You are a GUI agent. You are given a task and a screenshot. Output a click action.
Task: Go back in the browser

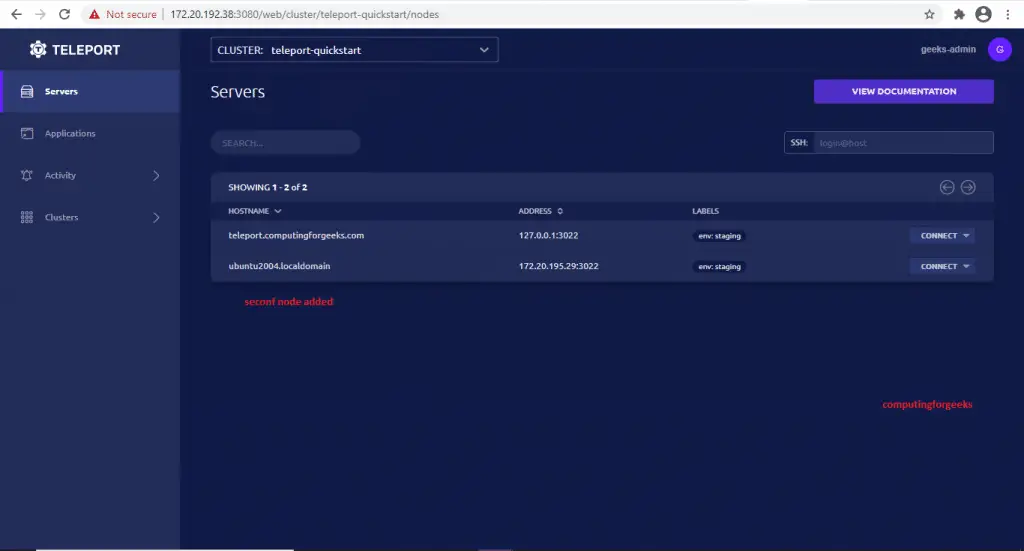click(16, 14)
